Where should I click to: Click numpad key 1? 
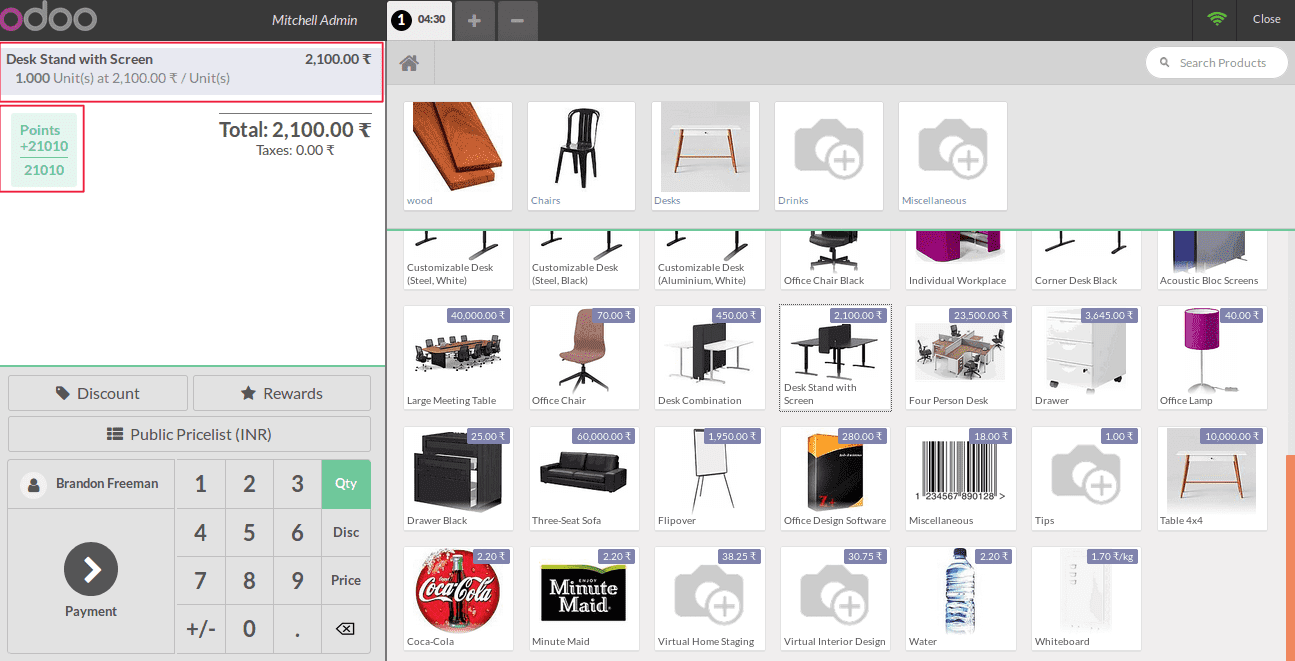pos(201,484)
